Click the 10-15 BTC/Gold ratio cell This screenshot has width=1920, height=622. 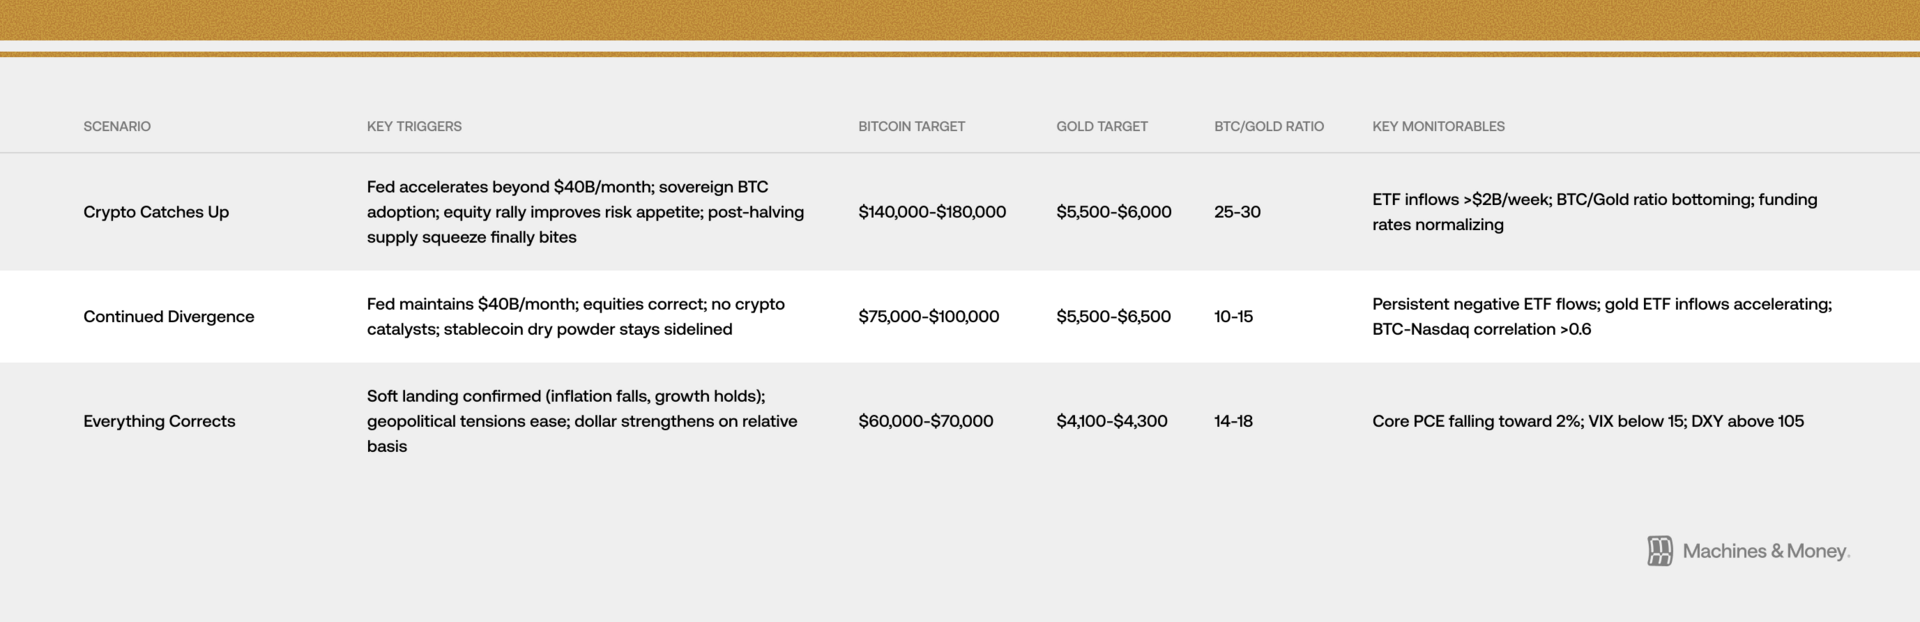(x=1233, y=316)
